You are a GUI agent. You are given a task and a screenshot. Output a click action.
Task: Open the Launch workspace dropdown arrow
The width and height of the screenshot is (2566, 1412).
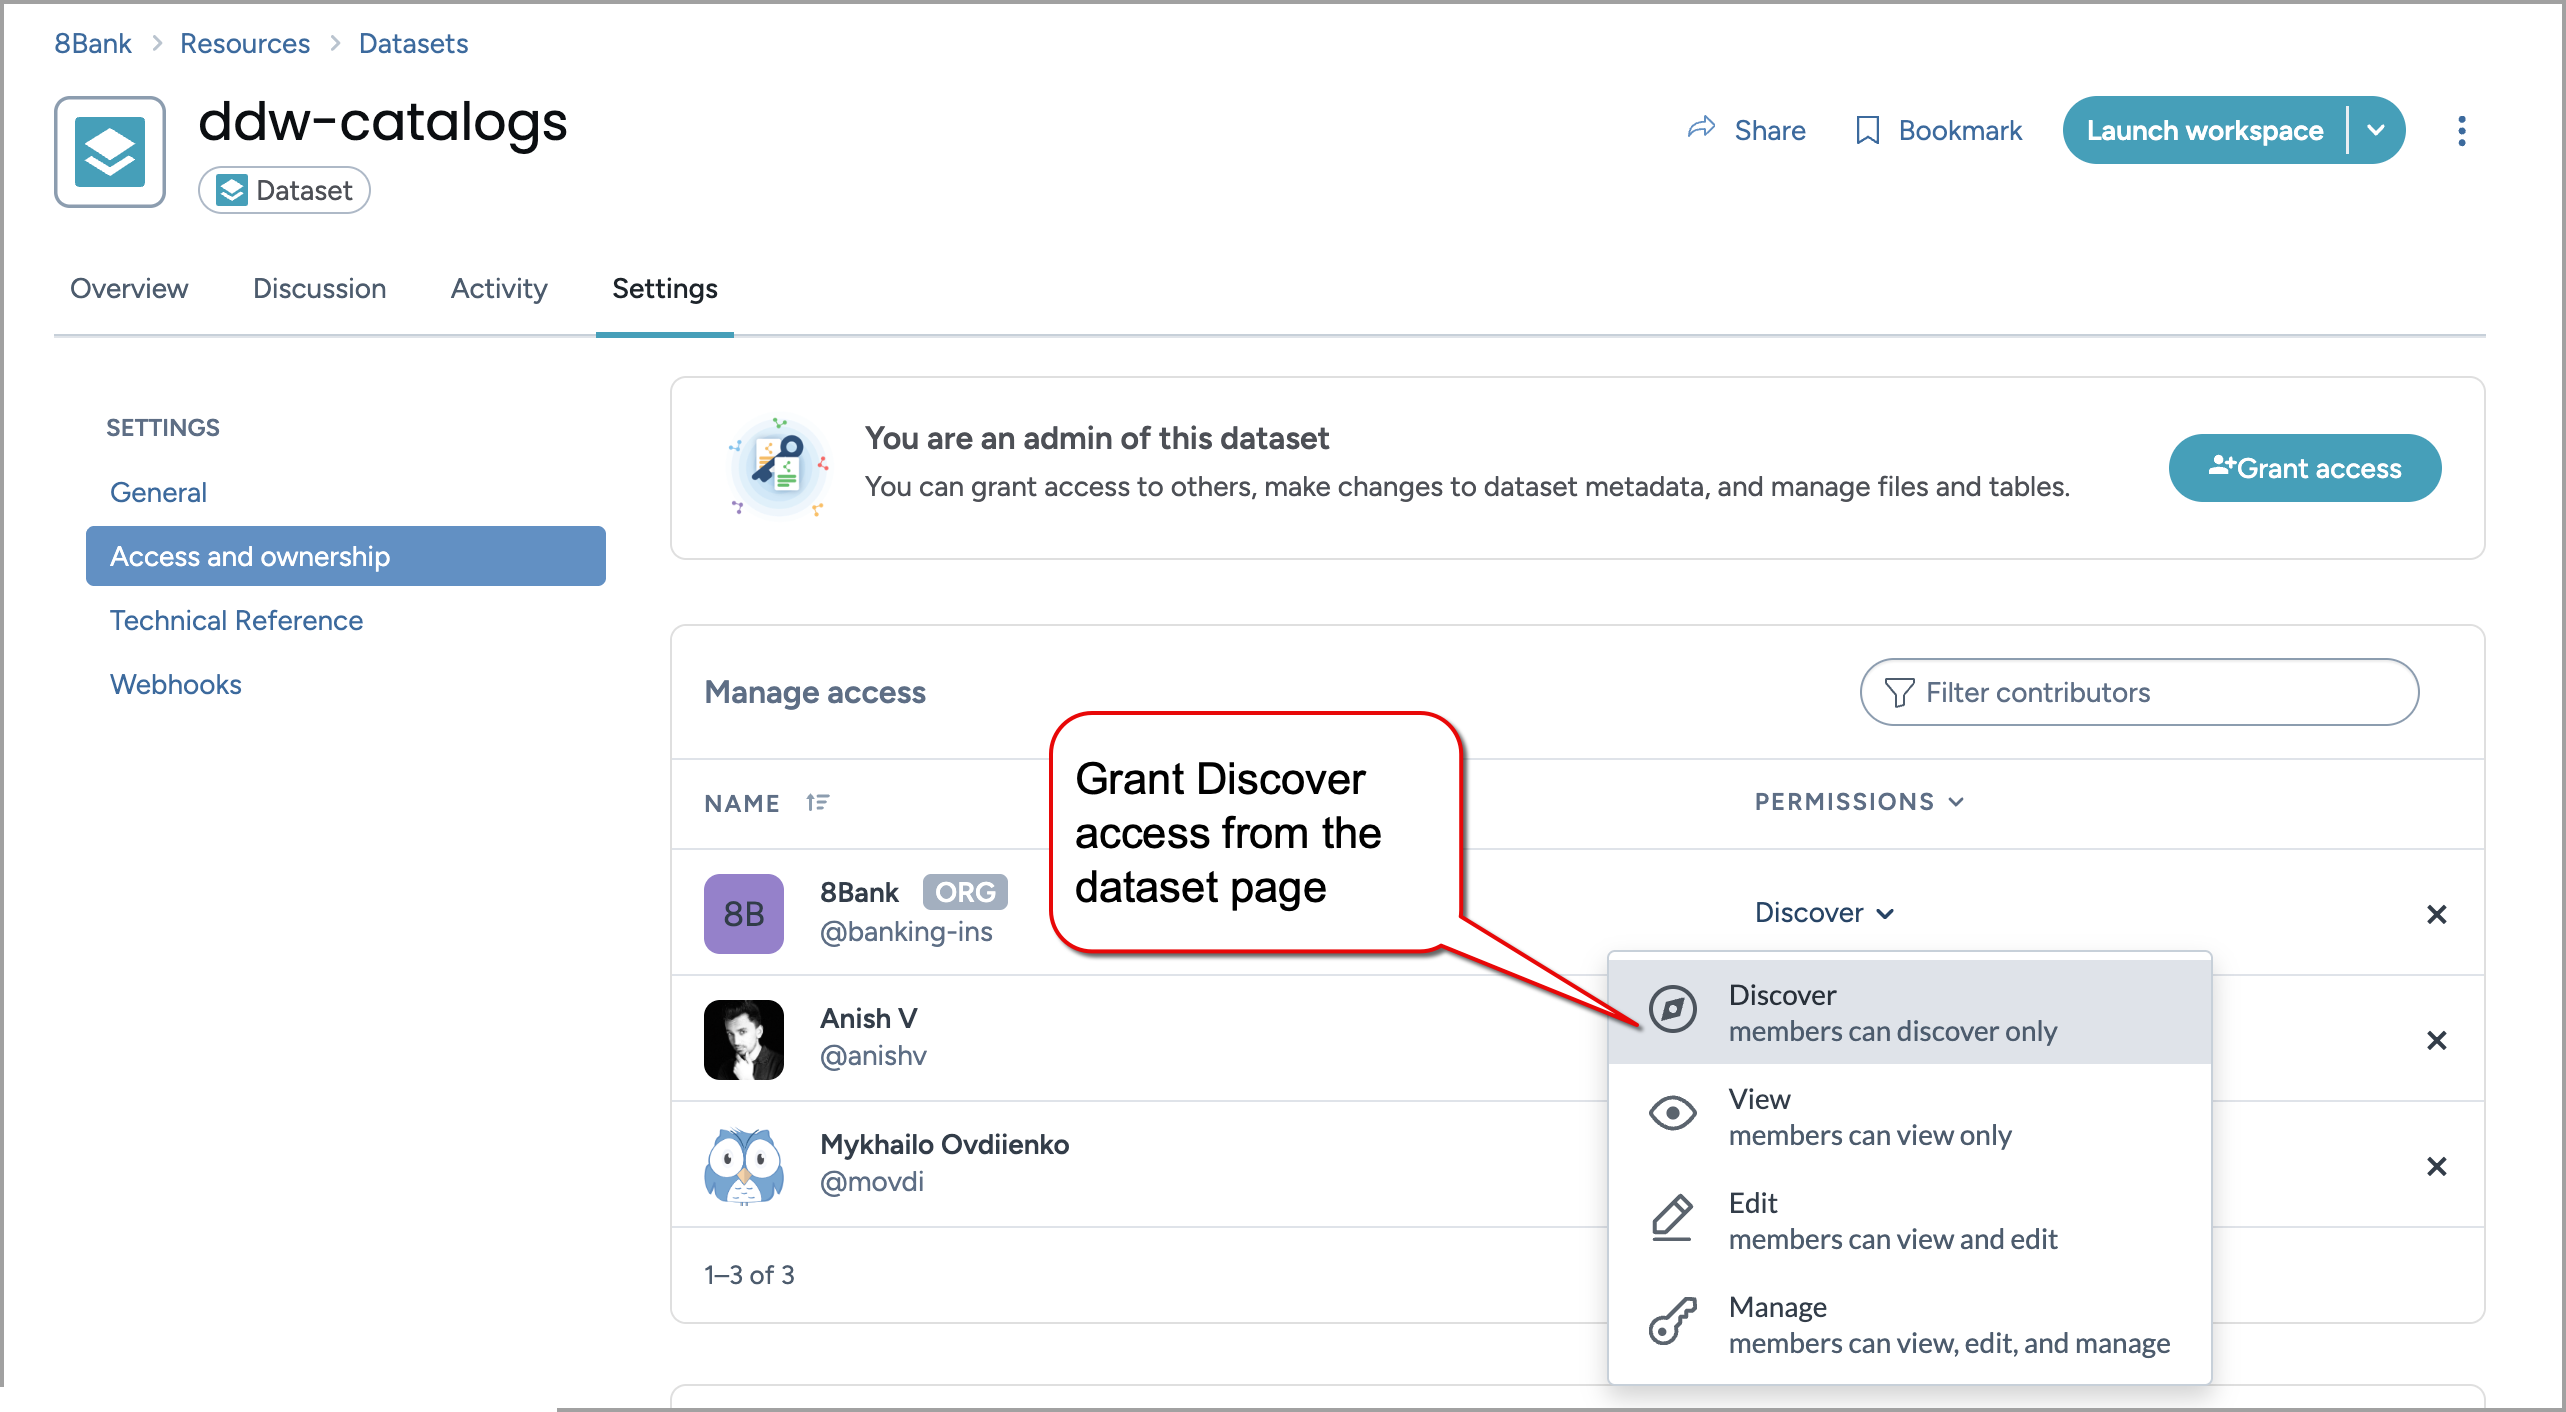[x=2377, y=130]
